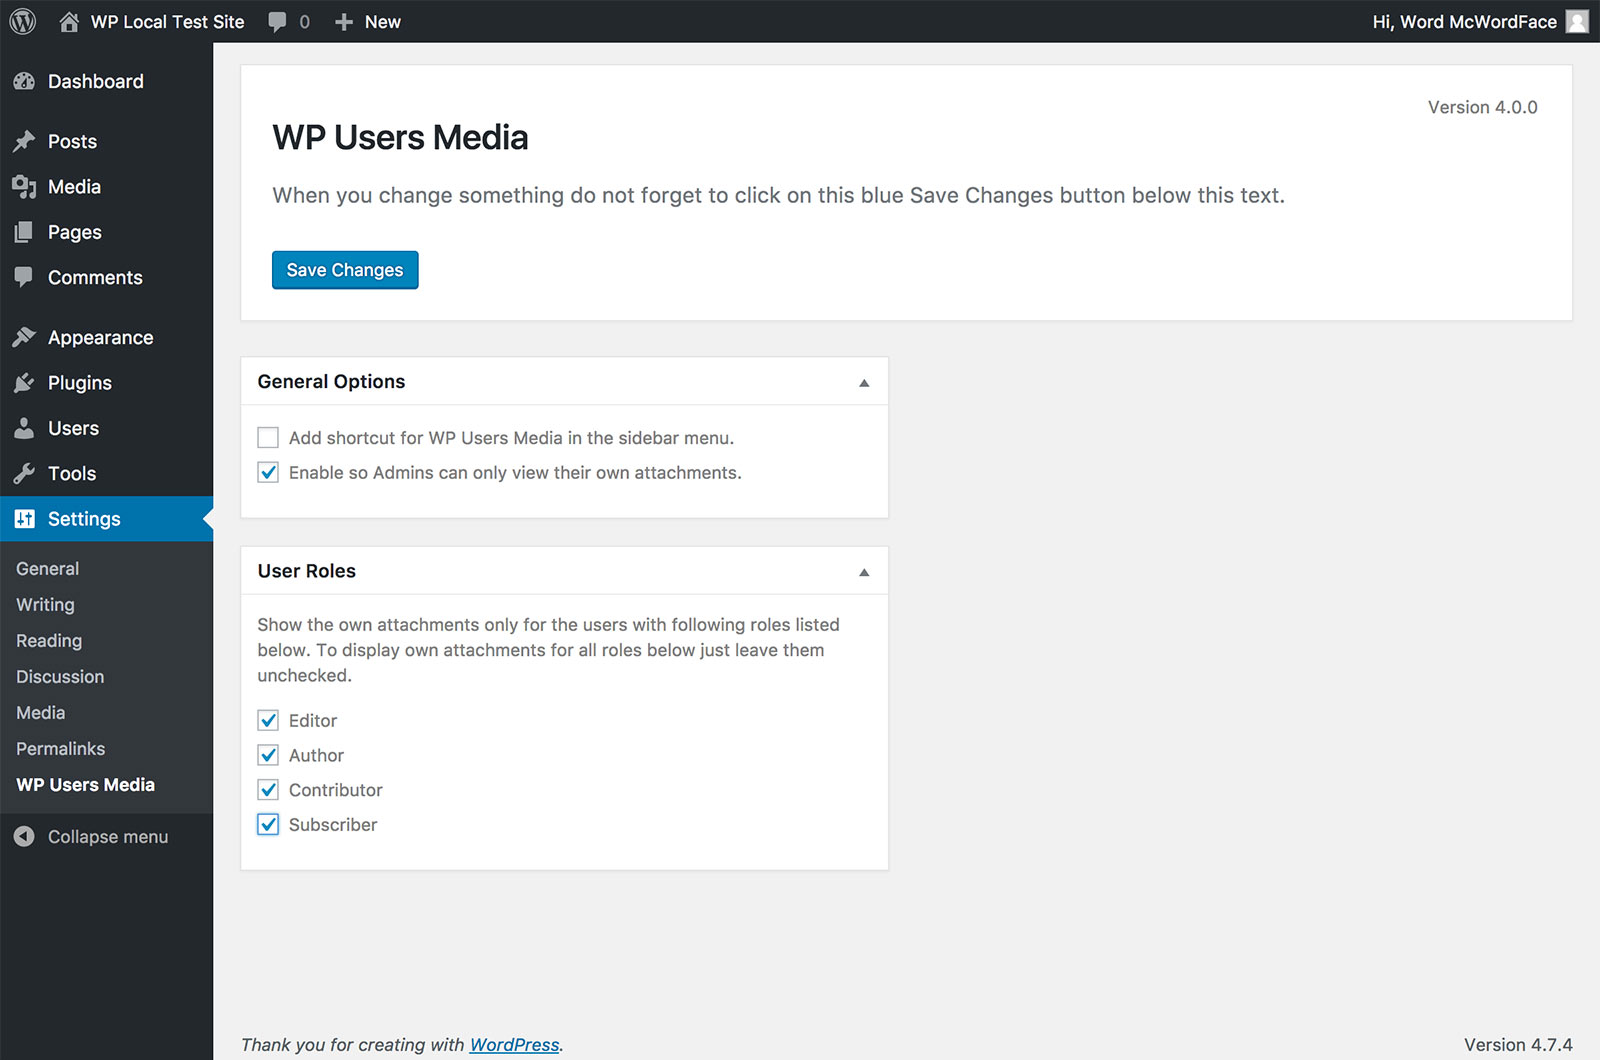Click the Save Changes button
Screen dimensions: 1600x1060
[345, 270]
